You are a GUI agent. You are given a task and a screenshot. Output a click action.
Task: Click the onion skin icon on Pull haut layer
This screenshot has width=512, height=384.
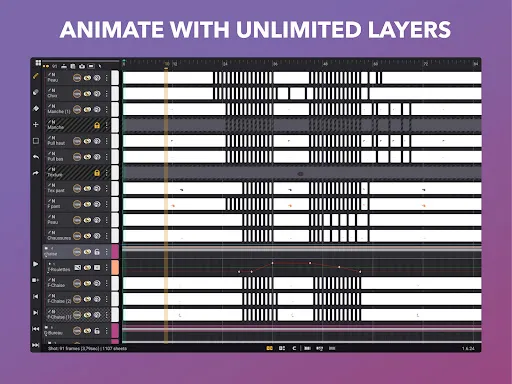pos(97,141)
